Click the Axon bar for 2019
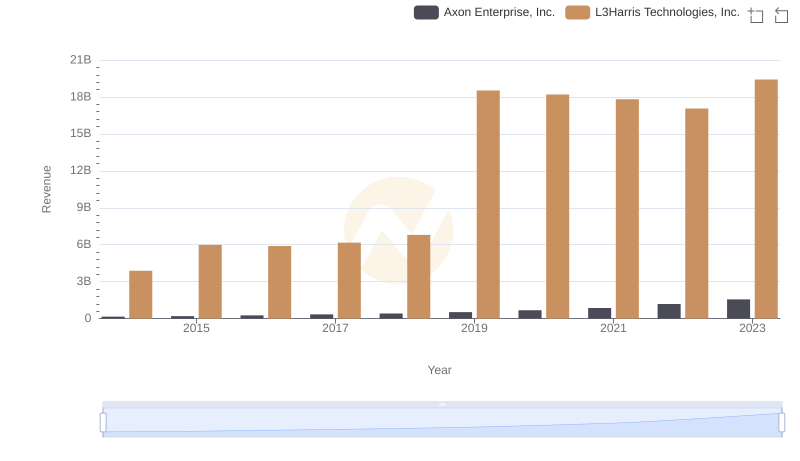800x461 pixels. [460, 315]
